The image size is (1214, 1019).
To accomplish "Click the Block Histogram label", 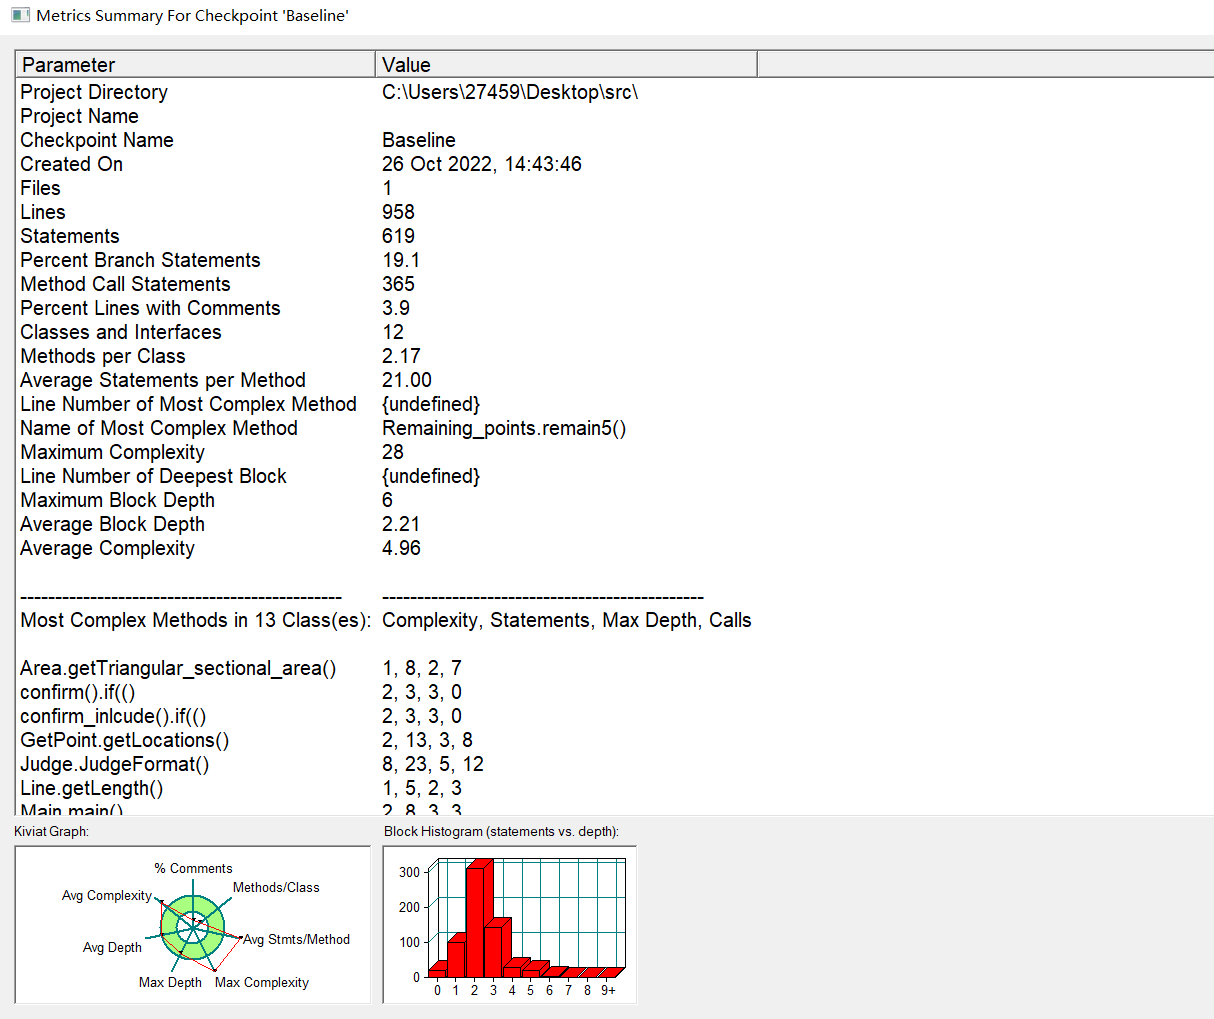I will tap(501, 831).
